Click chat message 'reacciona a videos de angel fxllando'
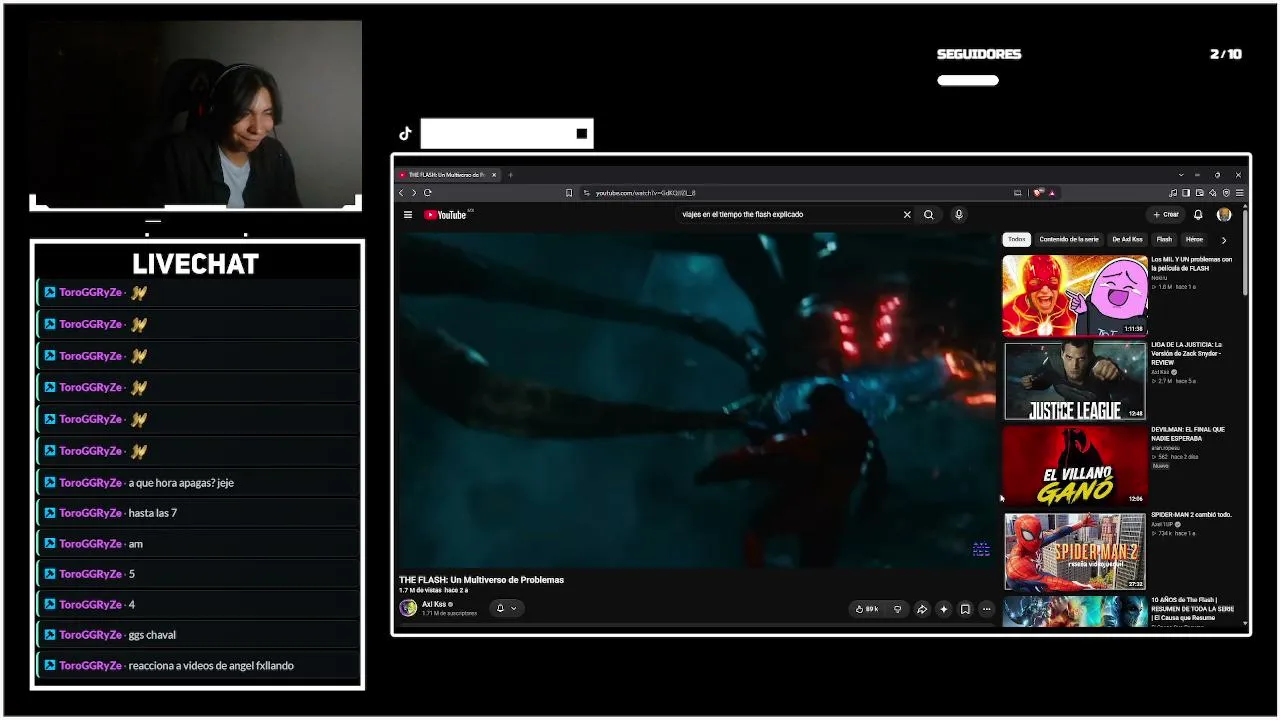This screenshot has width=1280, height=720. click(x=211, y=666)
